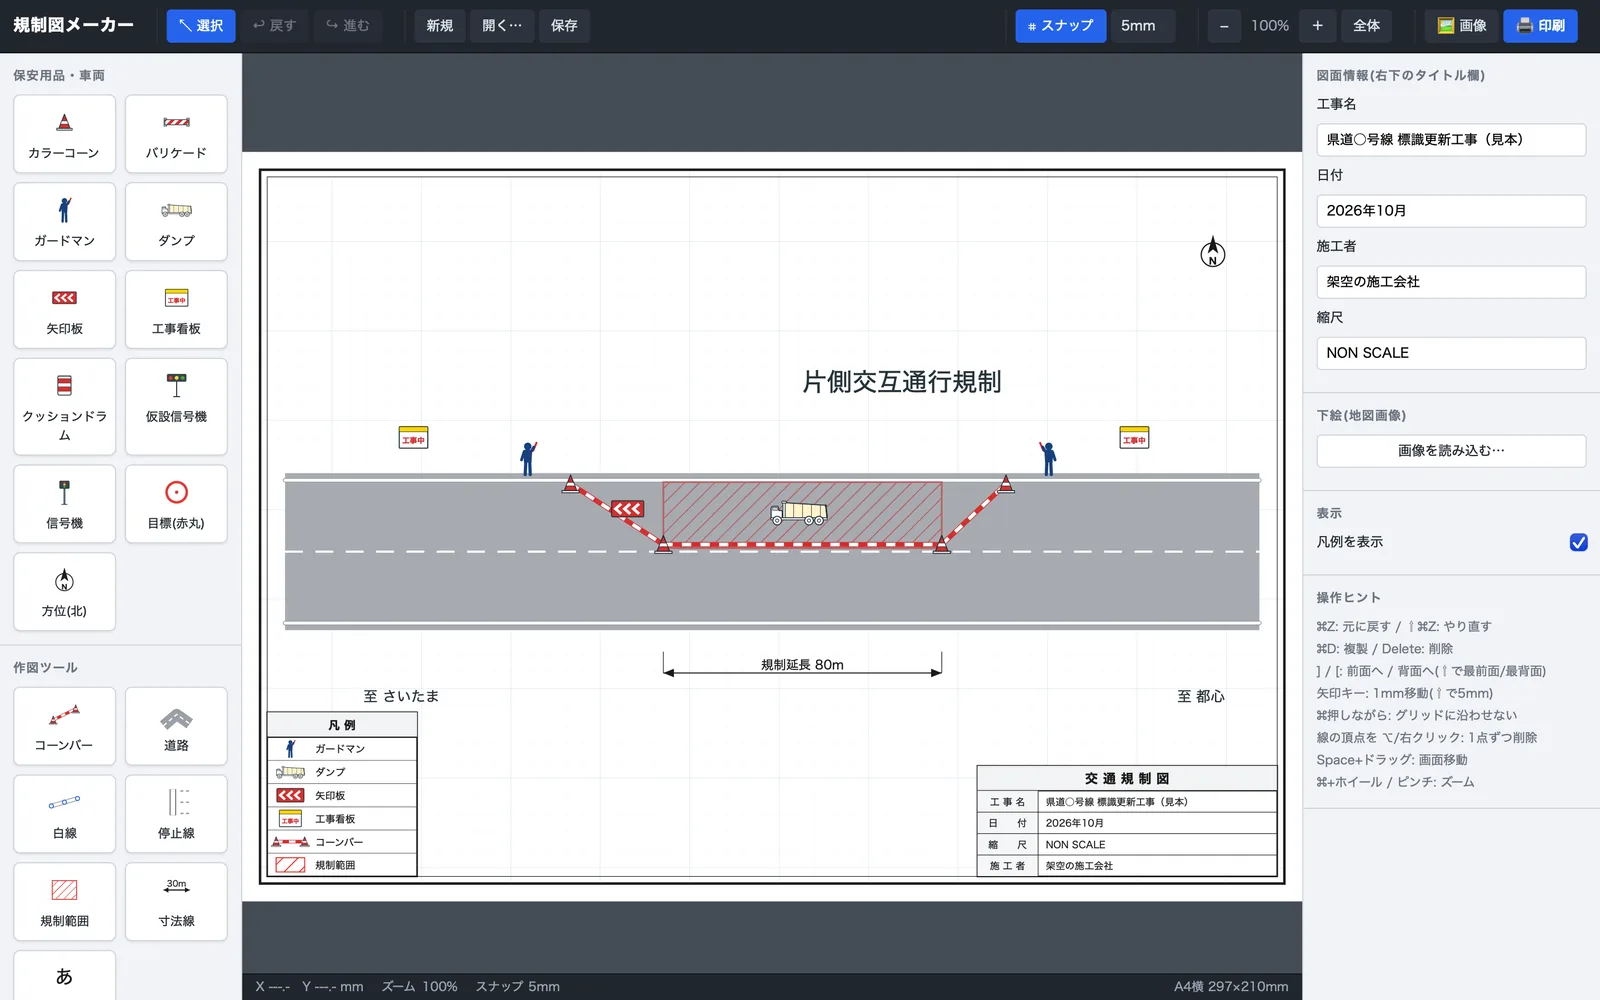The height and width of the screenshot is (1000, 1600).
Task: Zoom in with the plus button
Action: pos(1318,26)
